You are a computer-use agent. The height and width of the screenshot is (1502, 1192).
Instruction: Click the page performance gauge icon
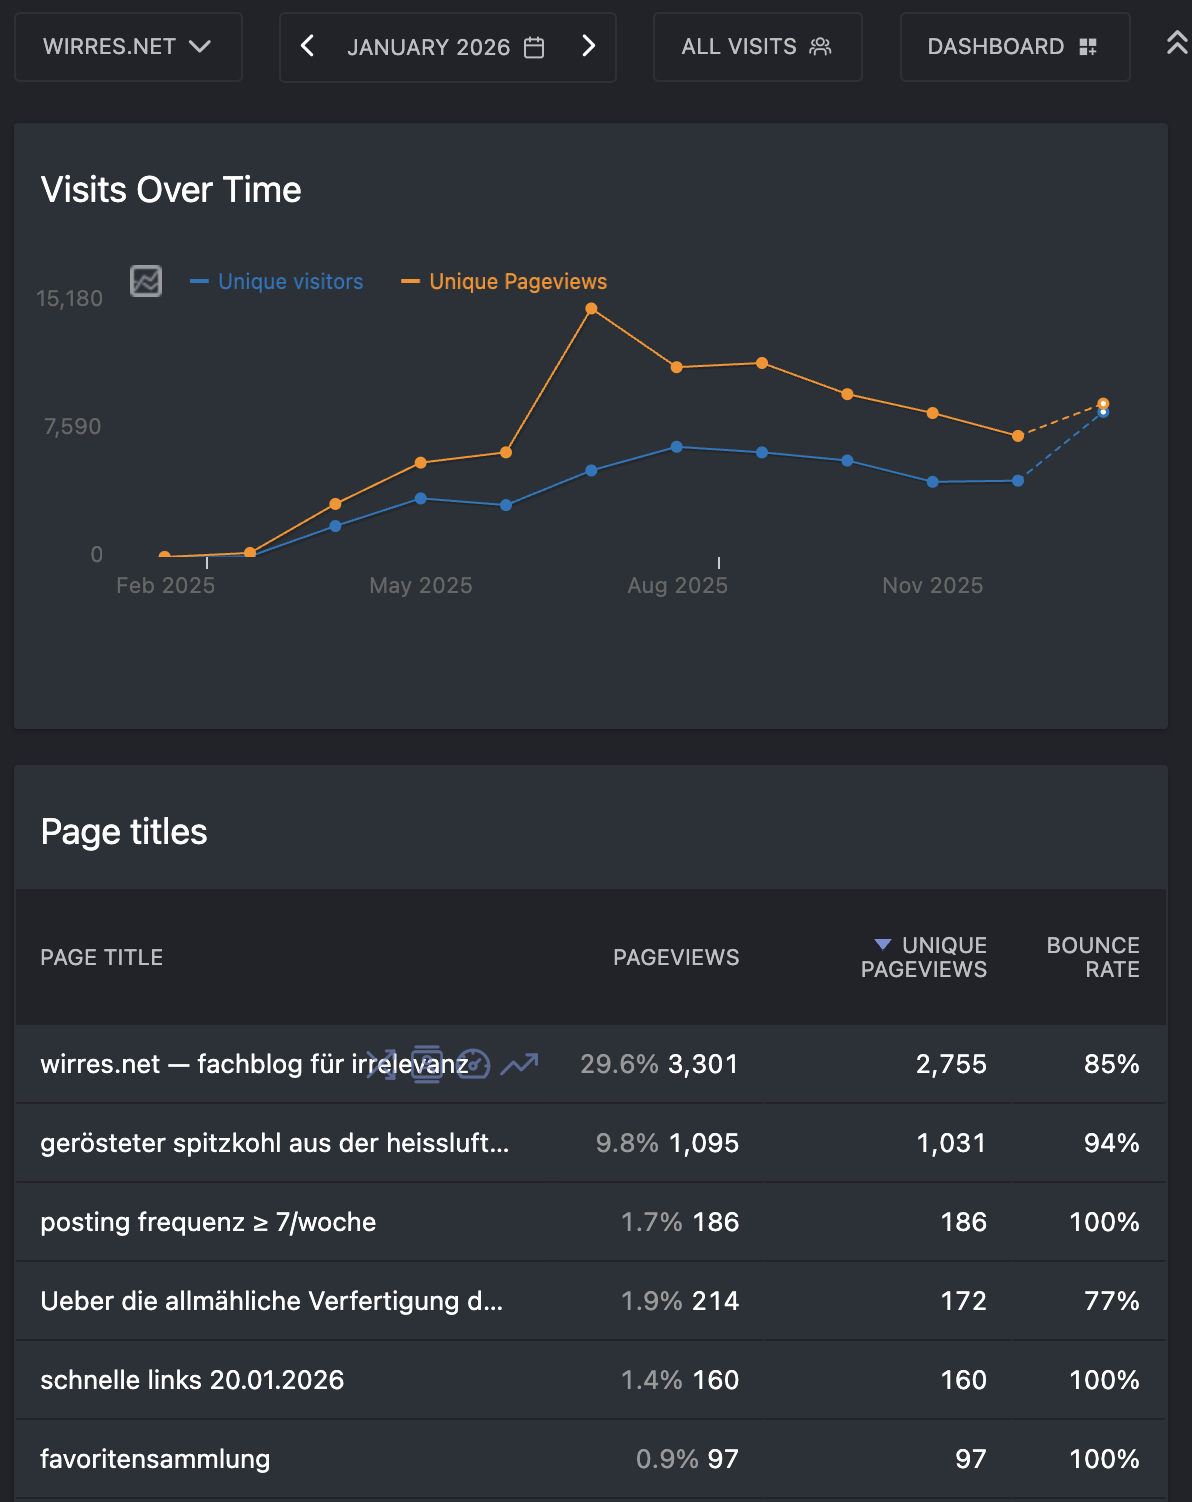click(x=473, y=1064)
